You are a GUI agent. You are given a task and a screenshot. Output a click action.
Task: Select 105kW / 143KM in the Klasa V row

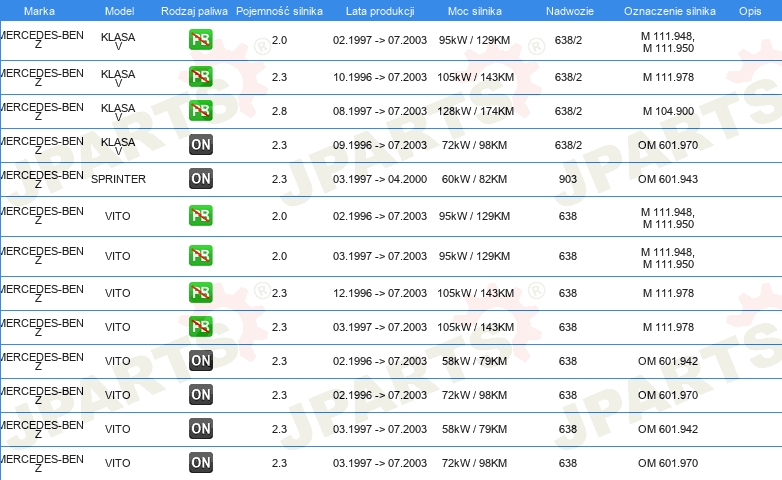475,77
